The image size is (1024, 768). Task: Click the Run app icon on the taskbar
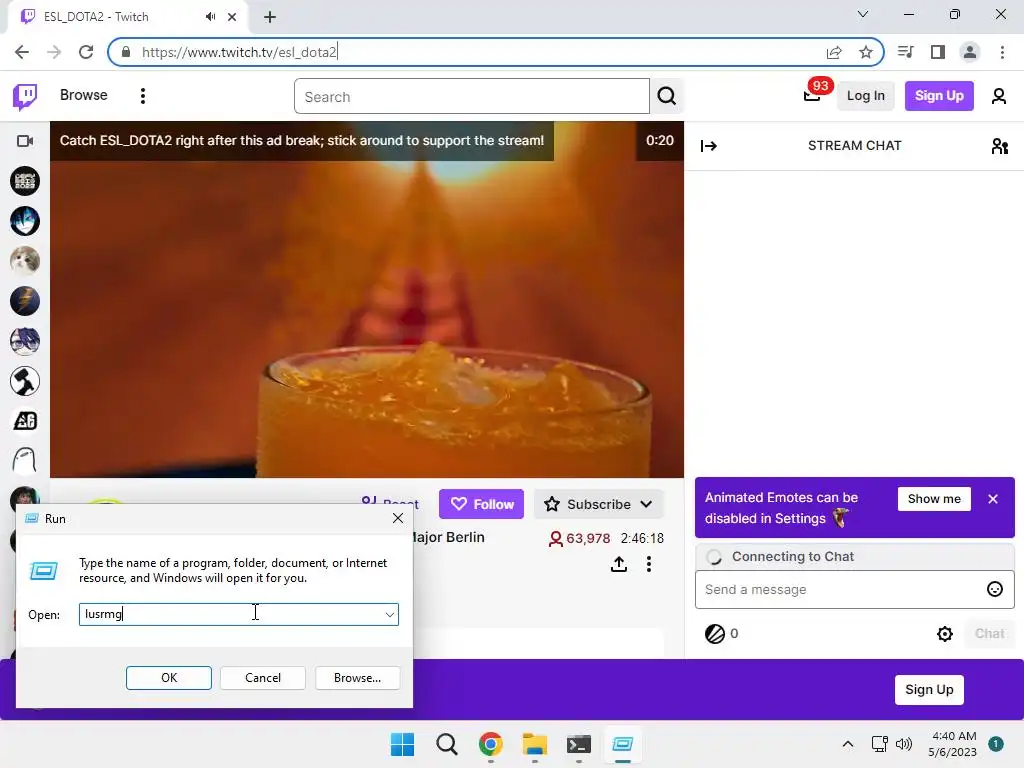[622, 744]
